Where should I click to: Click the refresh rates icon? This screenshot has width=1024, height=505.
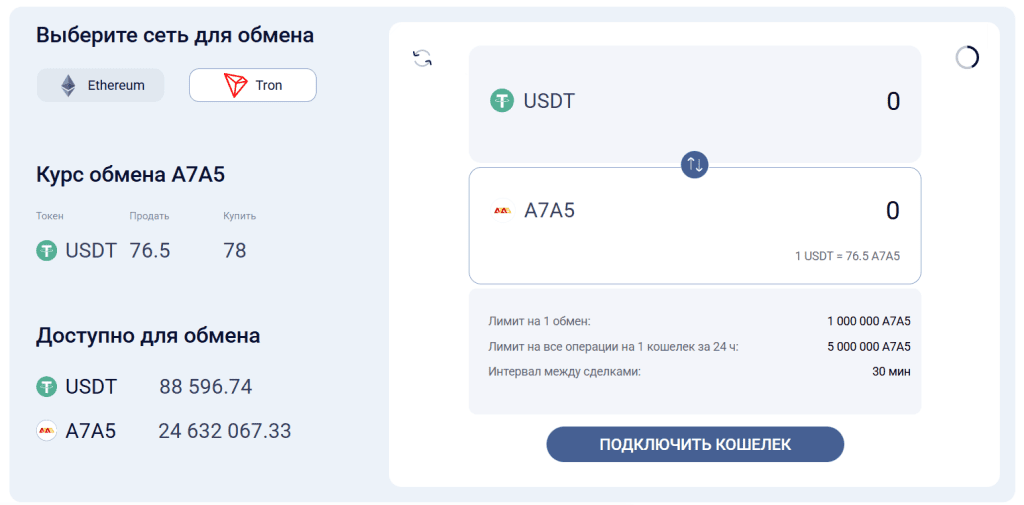point(423,59)
